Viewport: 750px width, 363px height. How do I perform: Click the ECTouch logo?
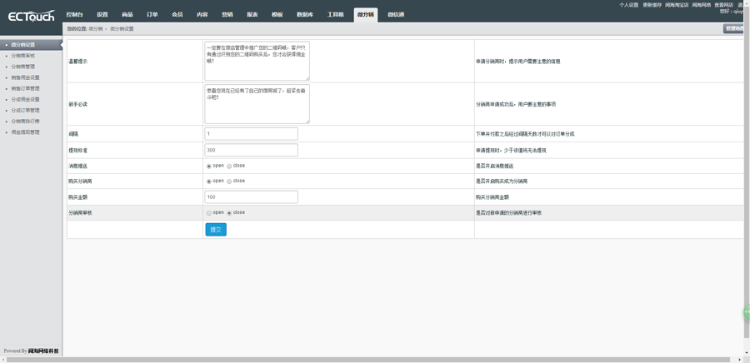(31, 17)
